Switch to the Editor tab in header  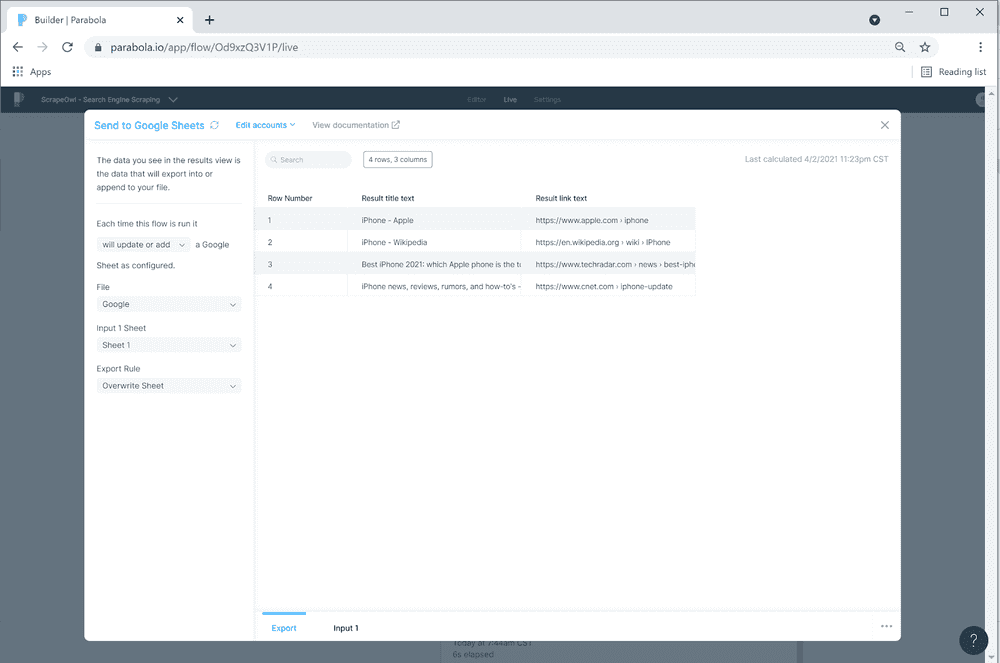tap(476, 99)
